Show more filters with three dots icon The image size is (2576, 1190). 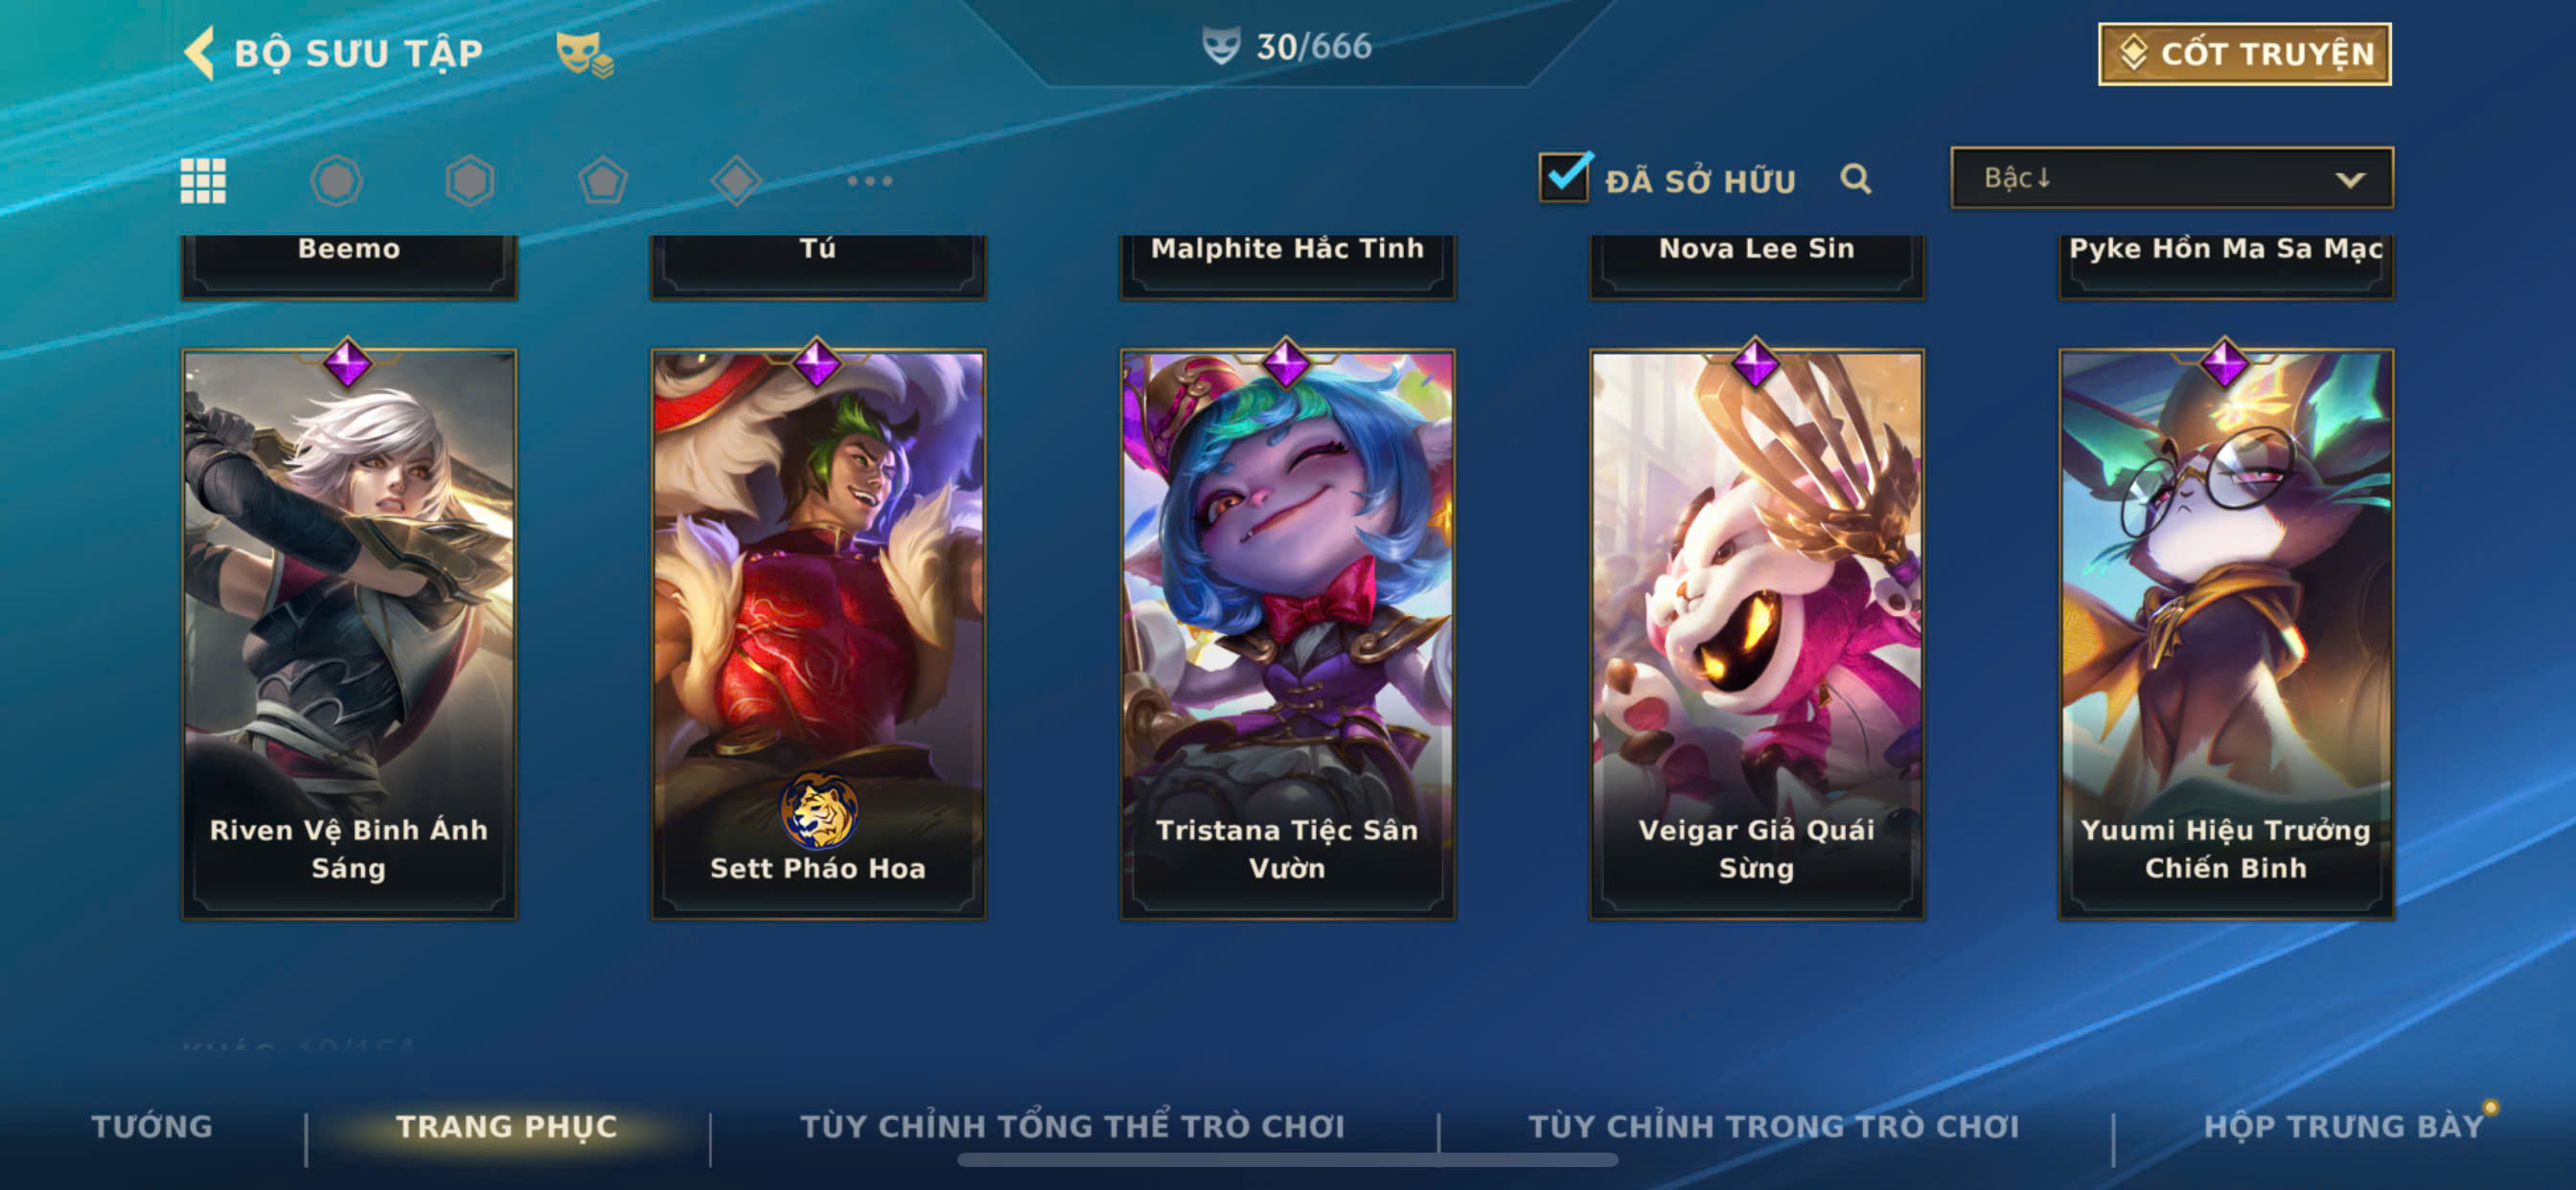coord(869,181)
